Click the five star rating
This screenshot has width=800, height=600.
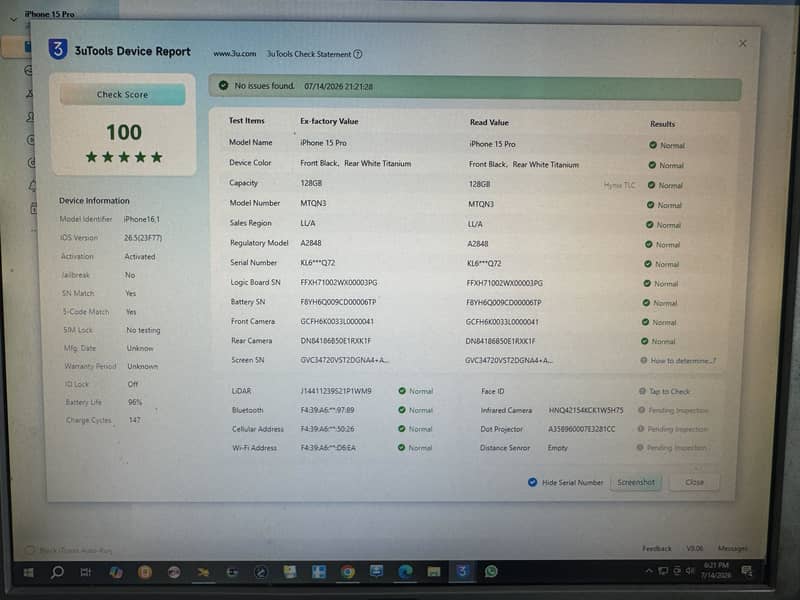124,157
